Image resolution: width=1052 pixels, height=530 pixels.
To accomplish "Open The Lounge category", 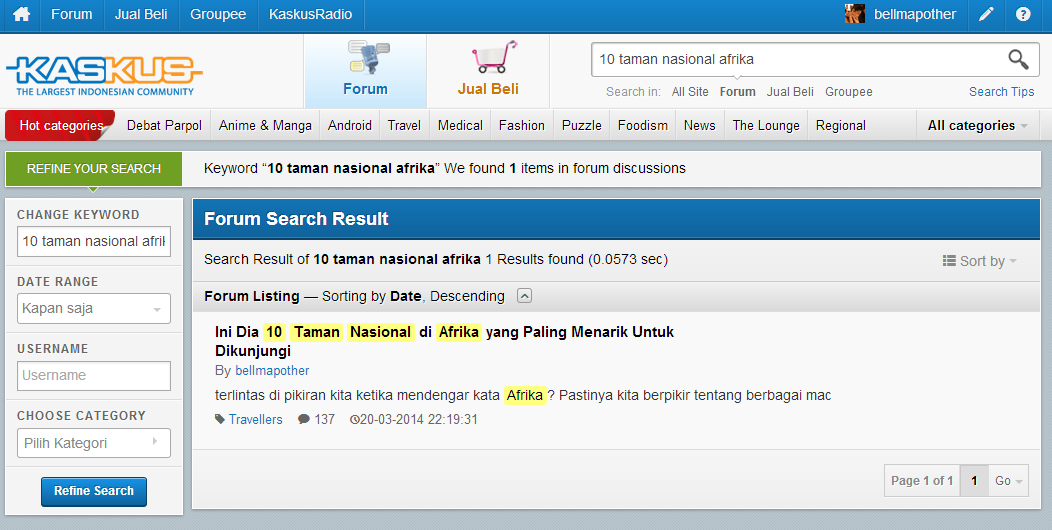I will [766, 125].
